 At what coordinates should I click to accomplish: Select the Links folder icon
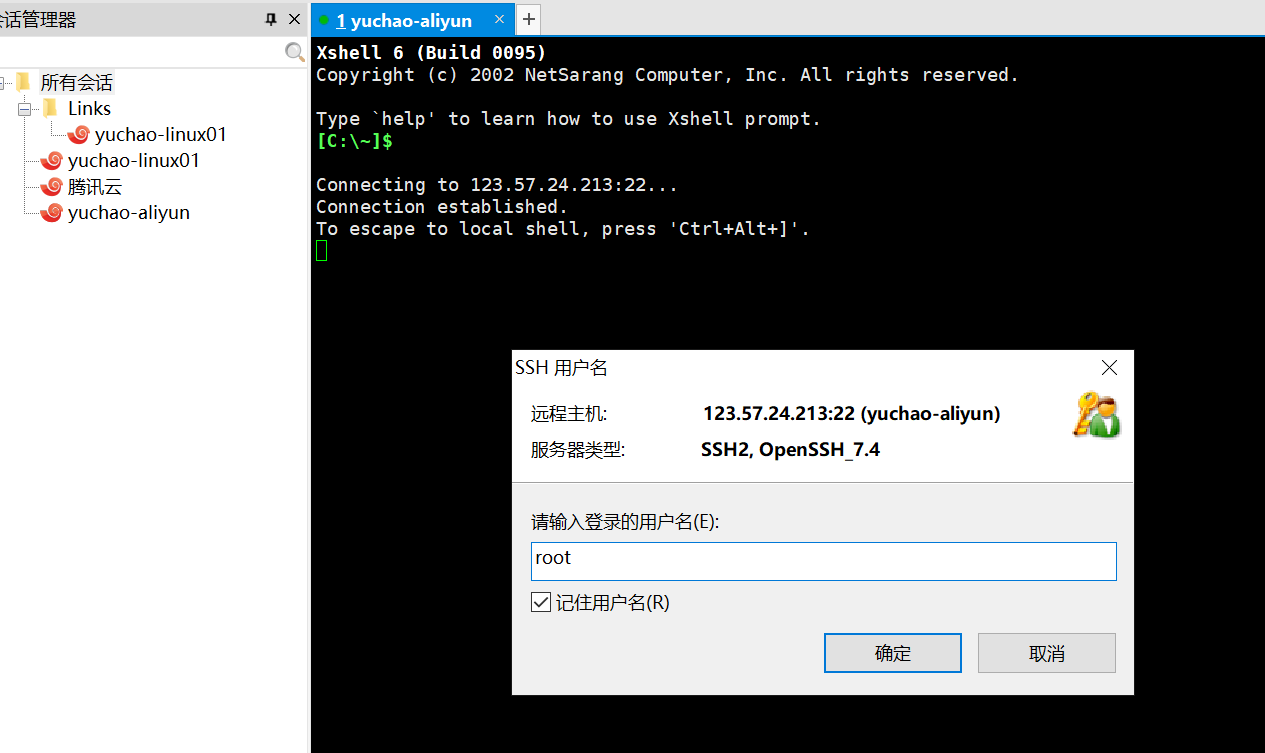tap(50, 109)
